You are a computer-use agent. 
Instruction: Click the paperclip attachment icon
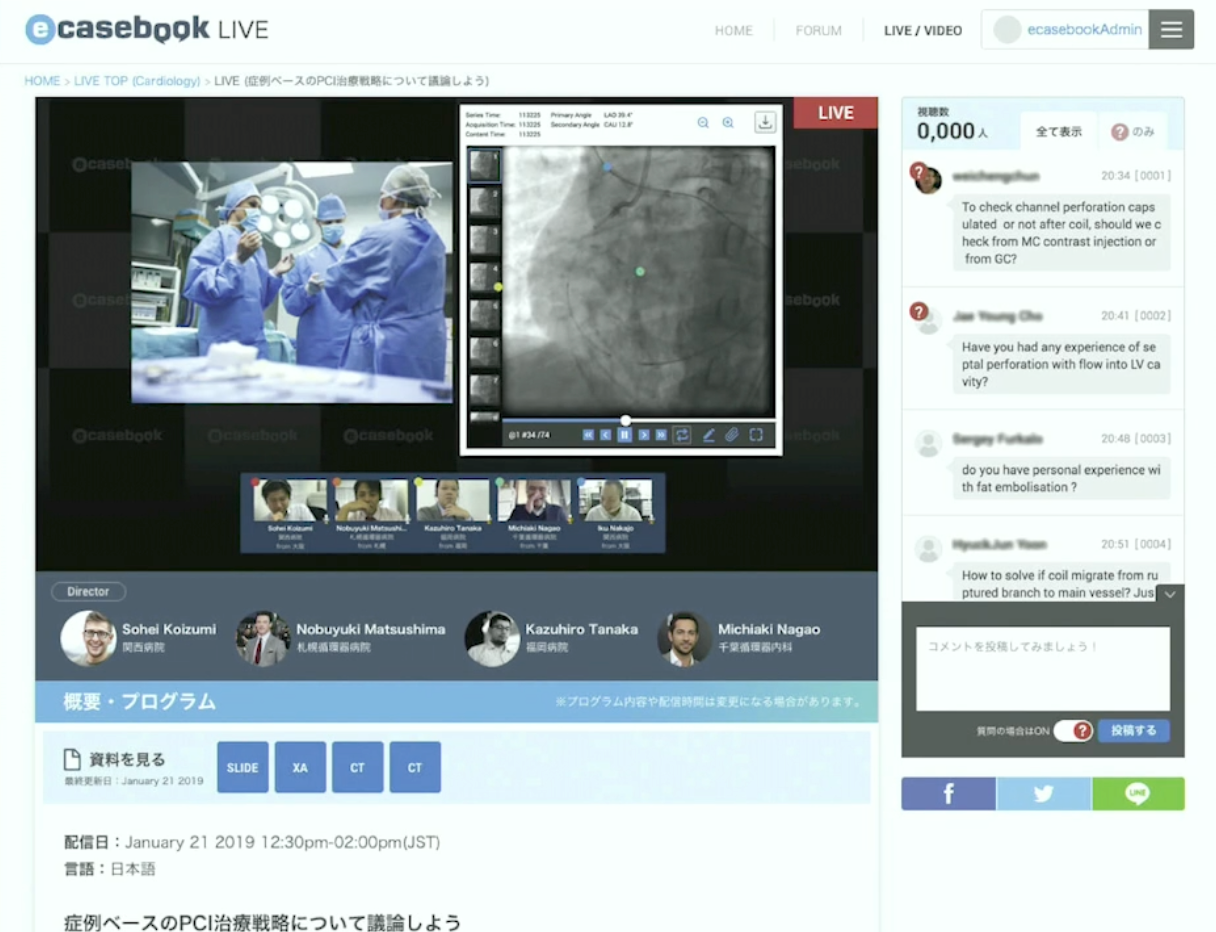732,435
